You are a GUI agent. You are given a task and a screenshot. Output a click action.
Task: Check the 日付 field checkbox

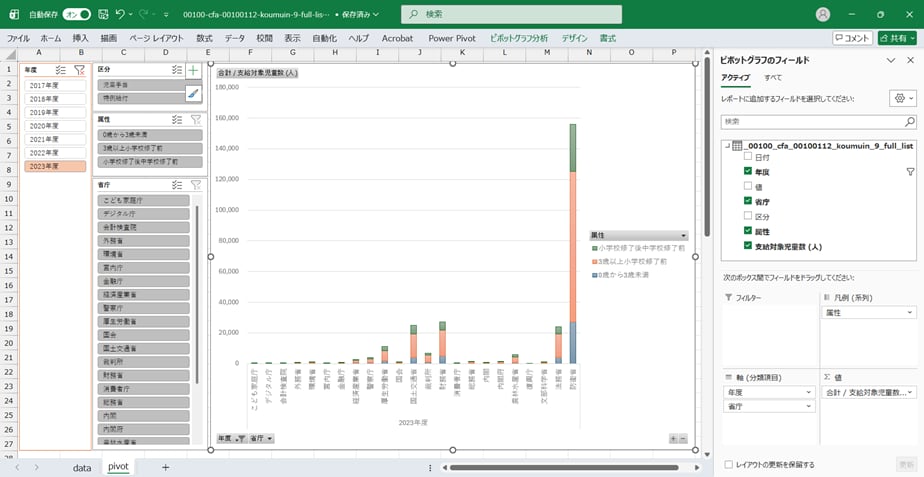tap(748, 158)
